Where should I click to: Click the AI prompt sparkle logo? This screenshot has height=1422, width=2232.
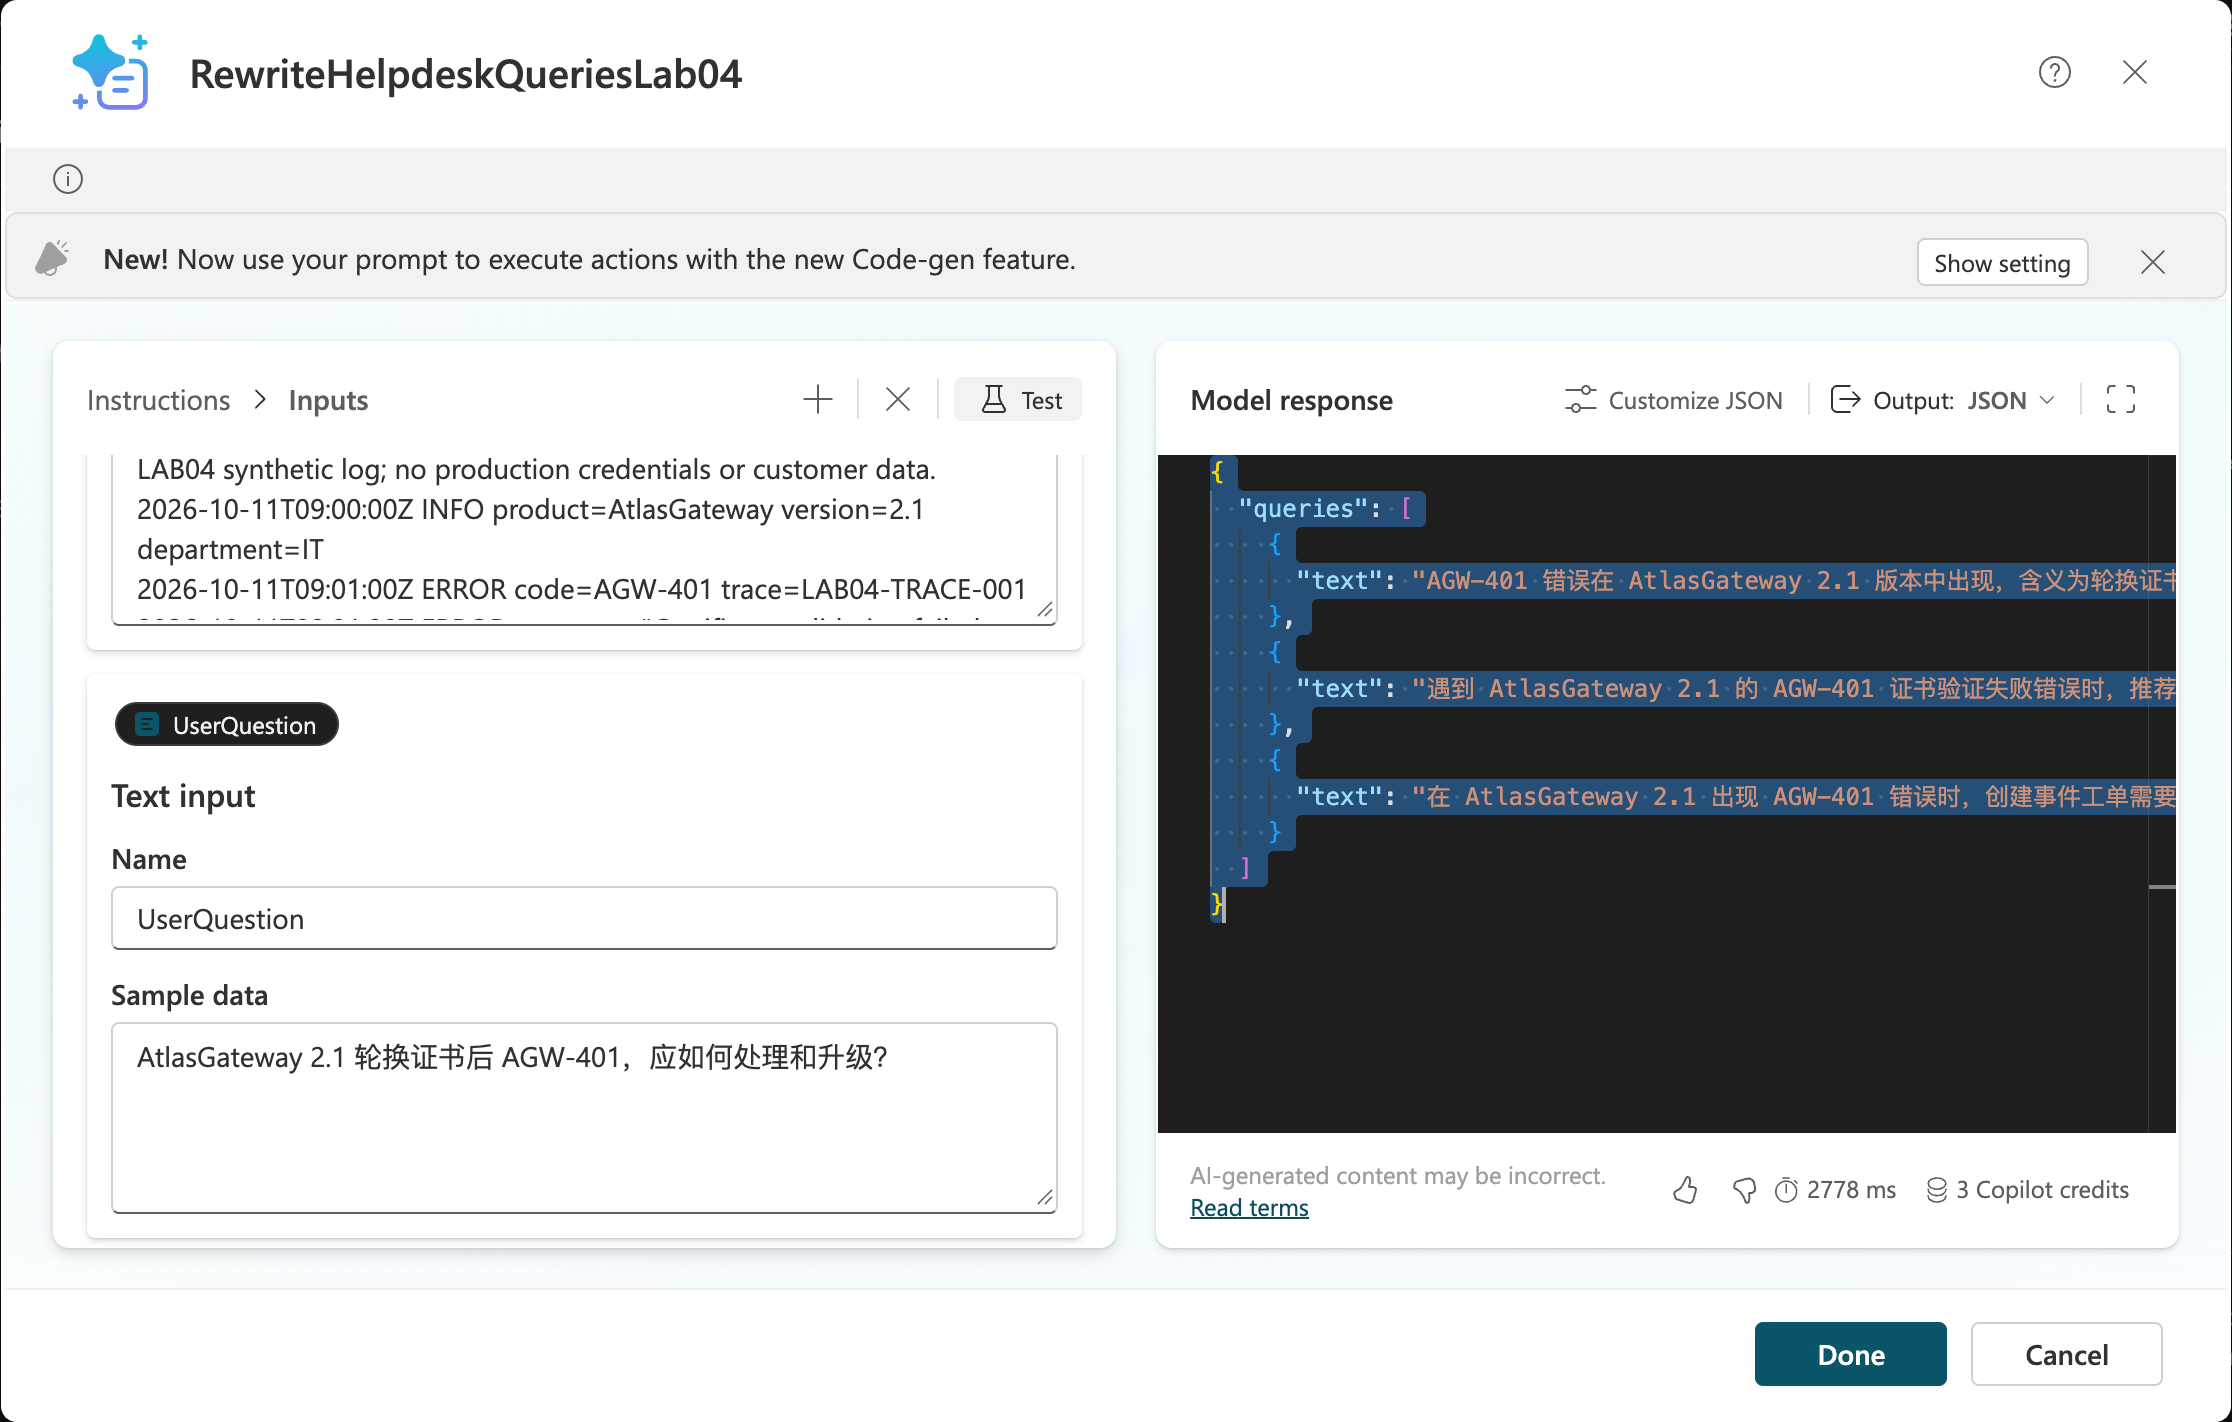coord(110,72)
